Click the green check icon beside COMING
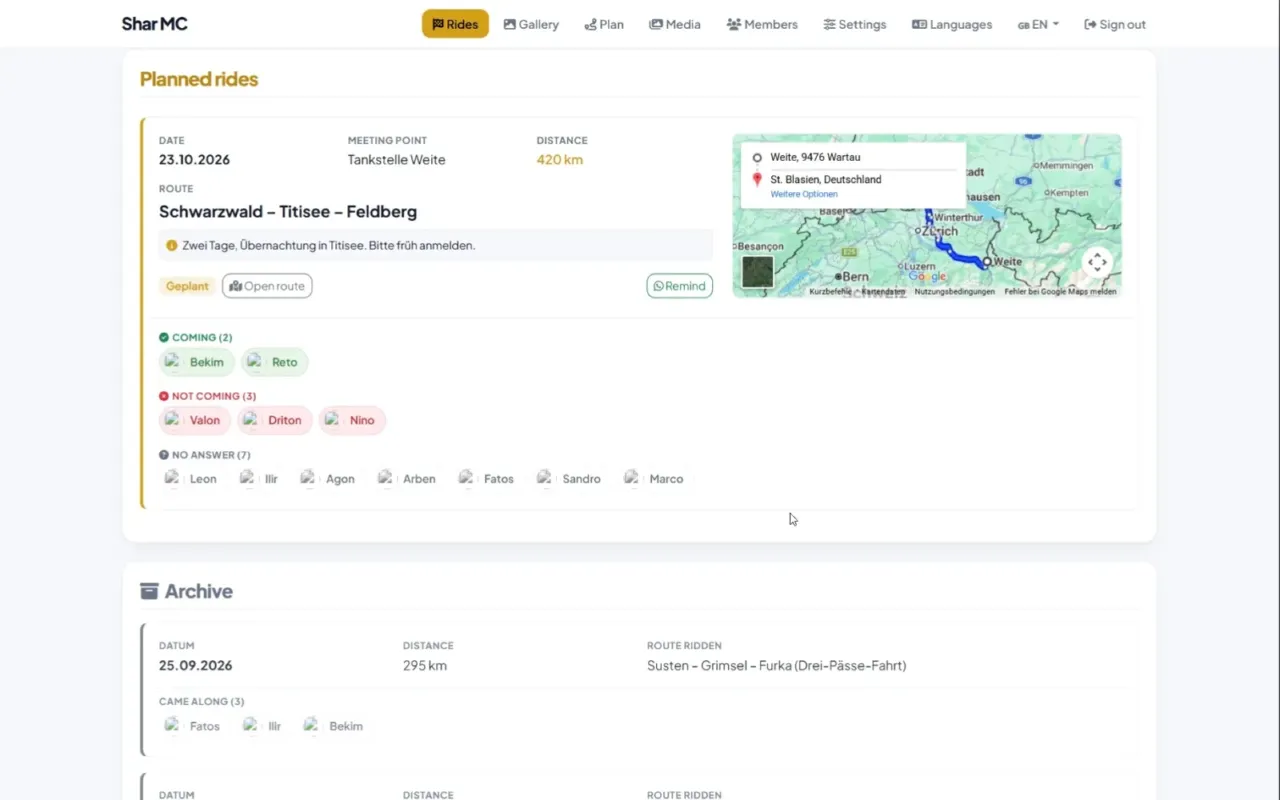This screenshot has width=1280, height=800. coord(164,338)
